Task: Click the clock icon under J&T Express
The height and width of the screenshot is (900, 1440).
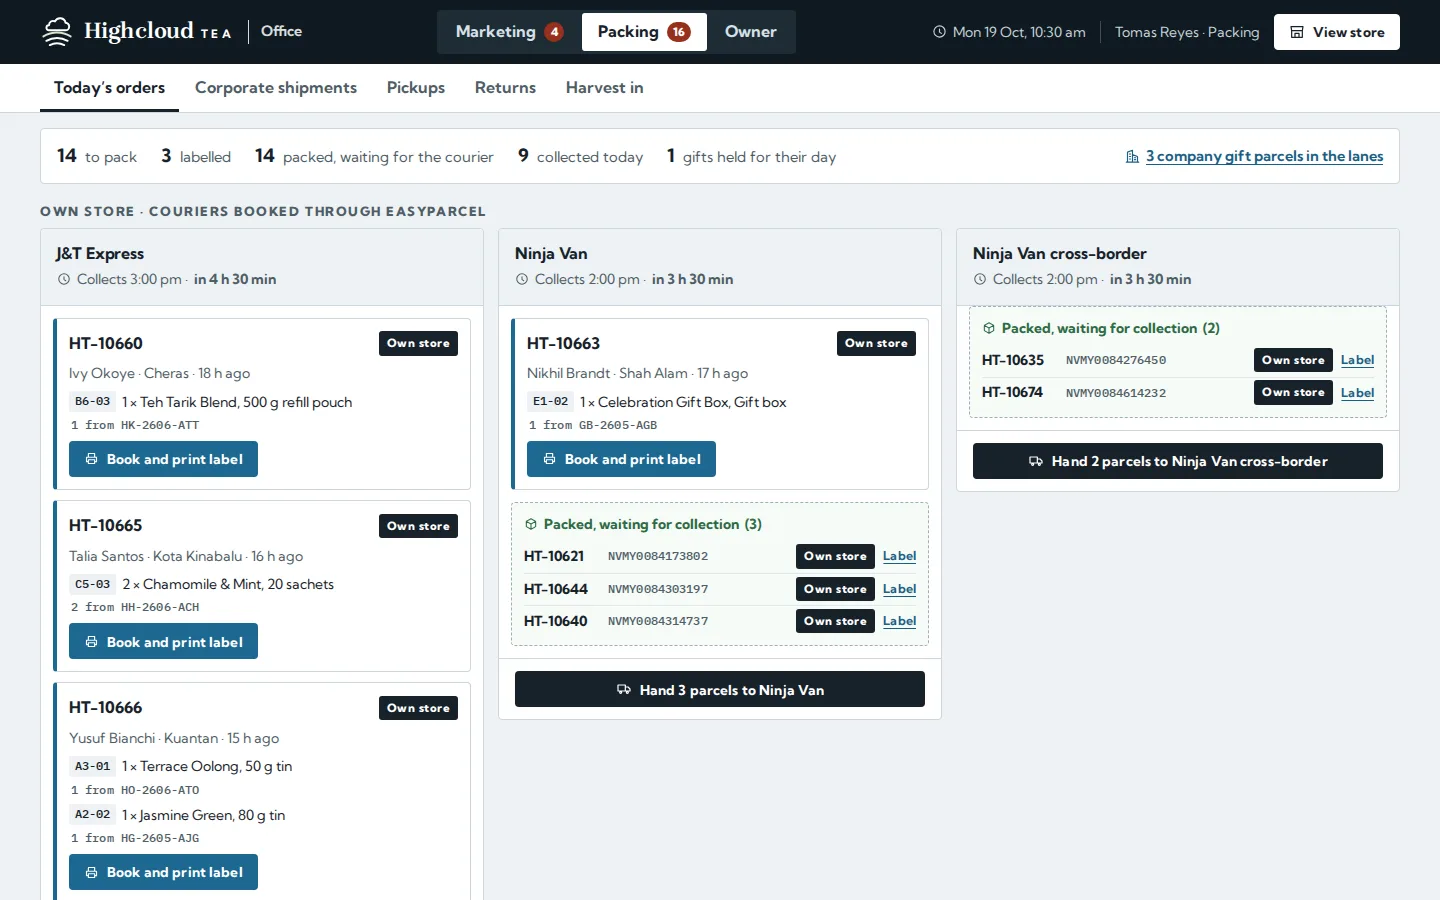Action: [x=64, y=280]
